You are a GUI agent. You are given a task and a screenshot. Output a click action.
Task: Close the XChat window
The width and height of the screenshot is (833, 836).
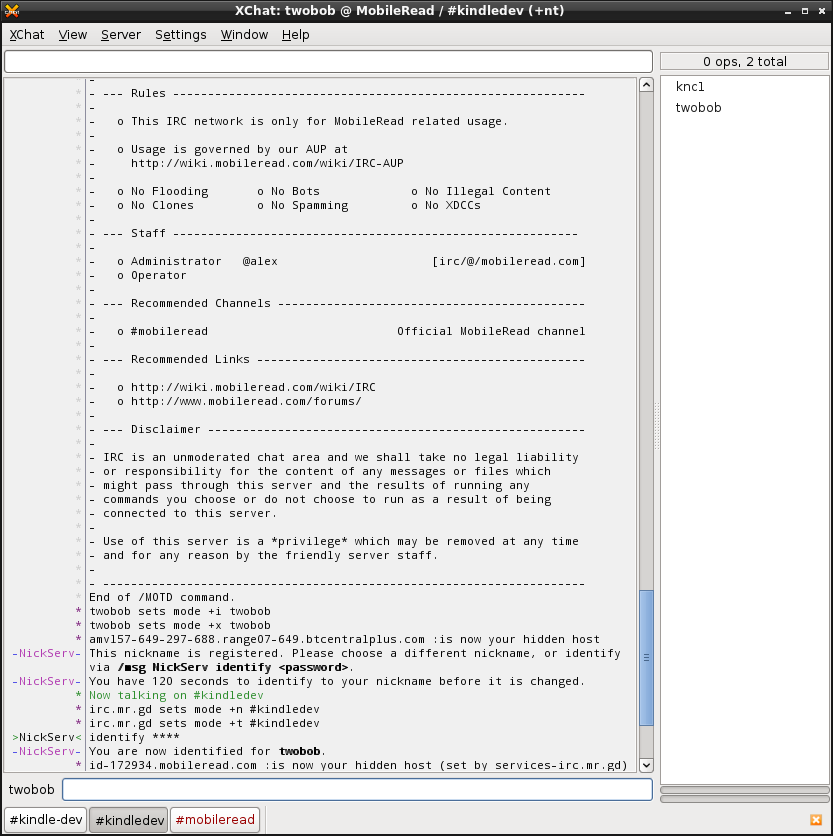click(822, 11)
